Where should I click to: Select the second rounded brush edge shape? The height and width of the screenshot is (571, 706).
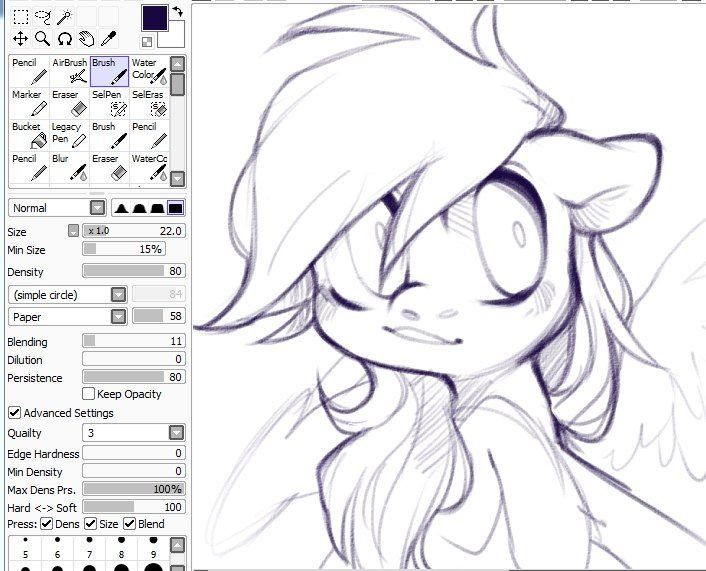[x=139, y=208]
